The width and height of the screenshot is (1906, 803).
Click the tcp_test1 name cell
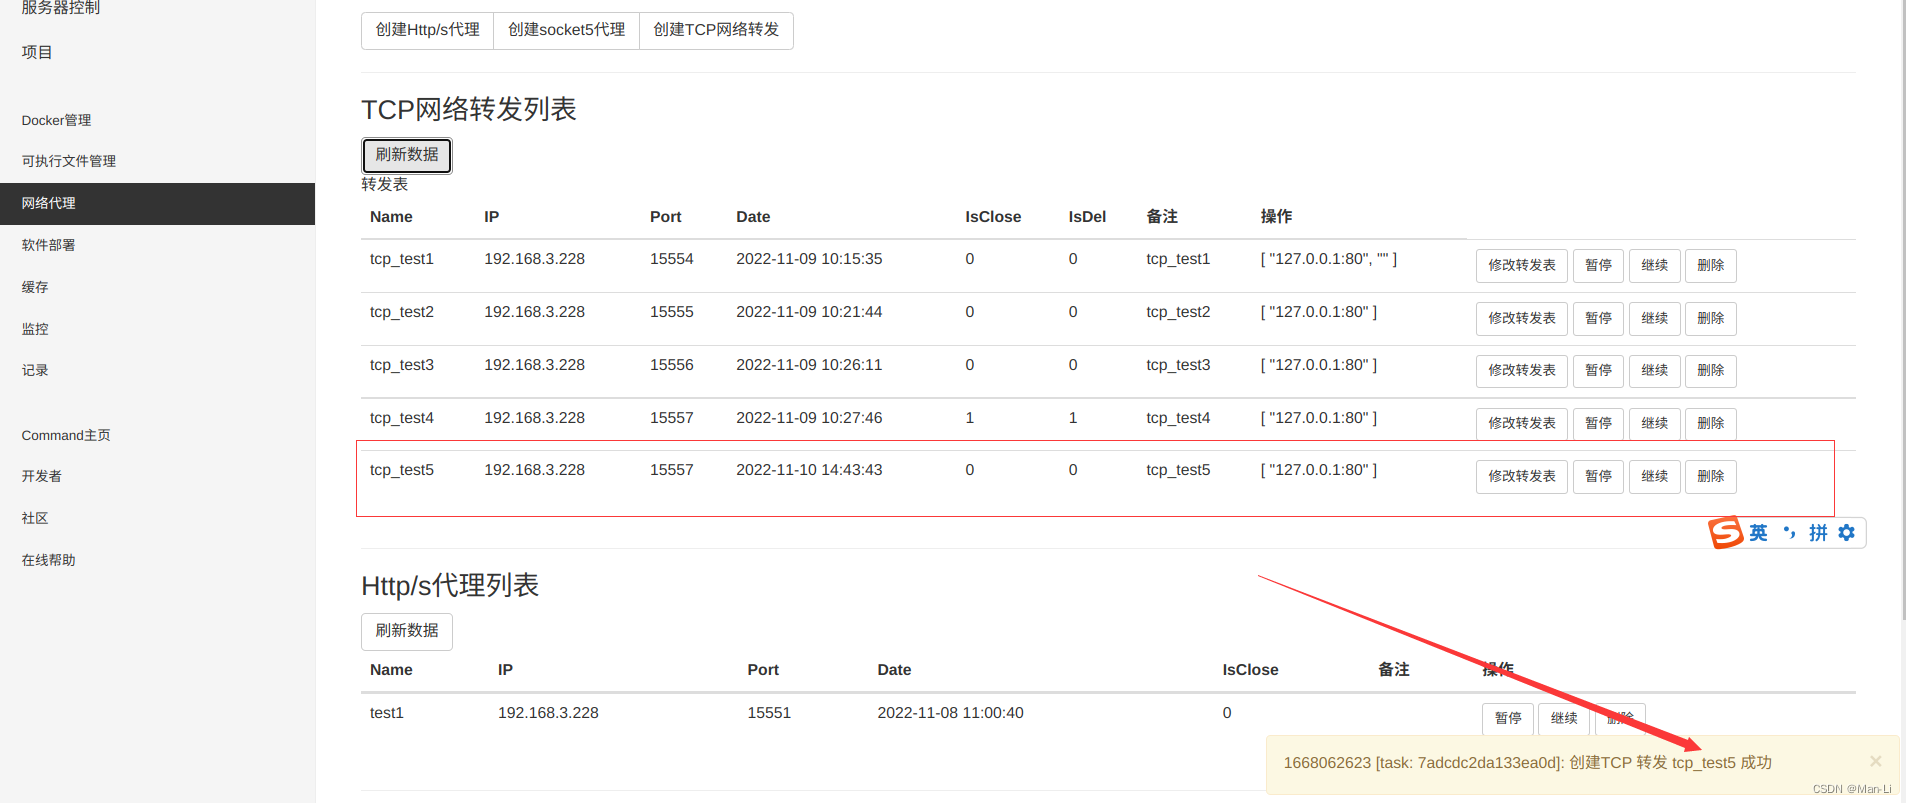pos(402,259)
